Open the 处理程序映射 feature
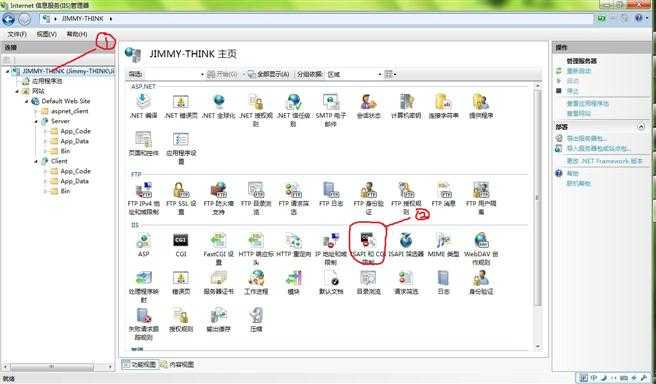The width and height of the screenshot is (656, 384). pos(143,286)
